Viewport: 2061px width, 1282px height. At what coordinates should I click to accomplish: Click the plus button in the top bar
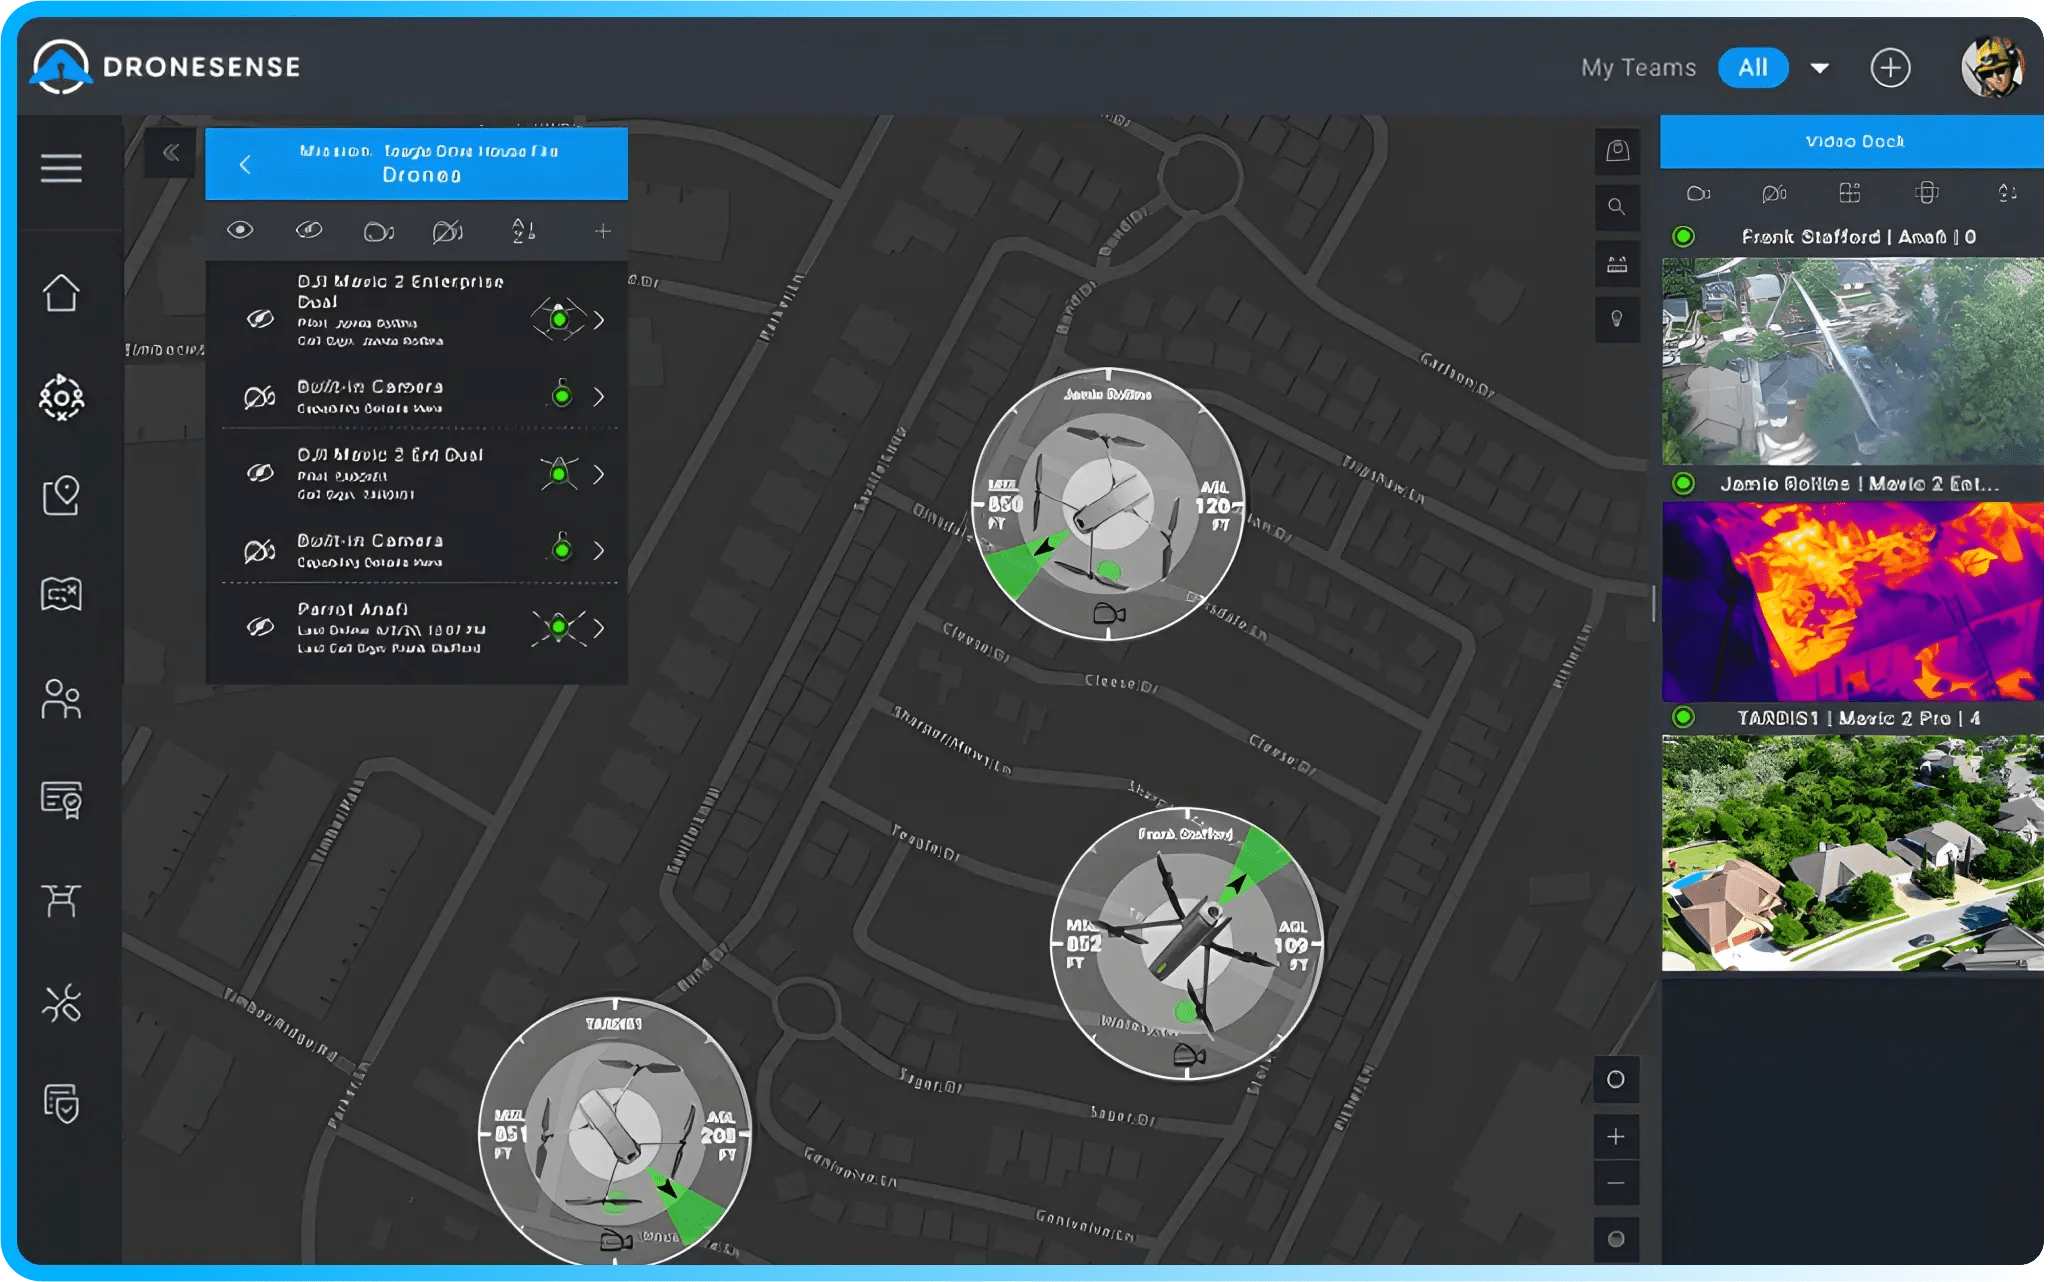coord(1891,67)
